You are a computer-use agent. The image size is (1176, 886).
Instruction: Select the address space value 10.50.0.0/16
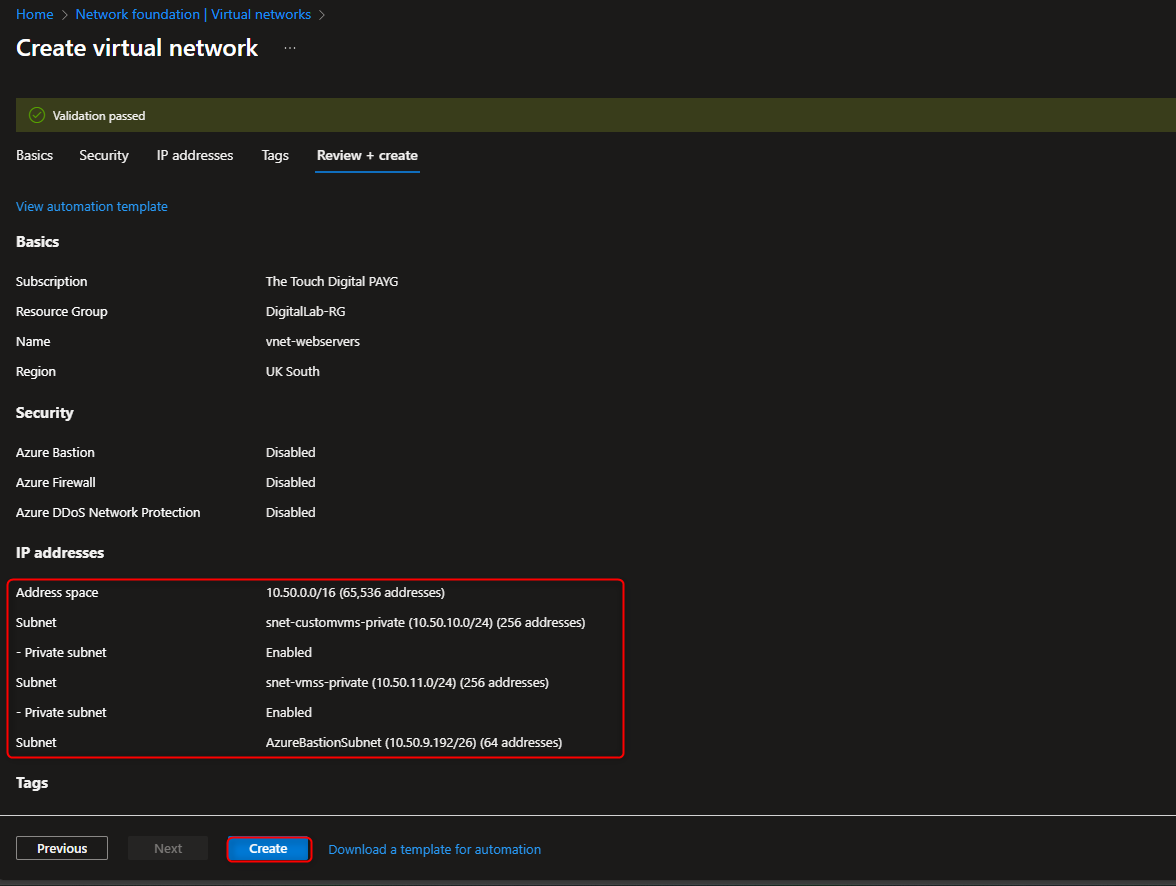tap(355, 592)
